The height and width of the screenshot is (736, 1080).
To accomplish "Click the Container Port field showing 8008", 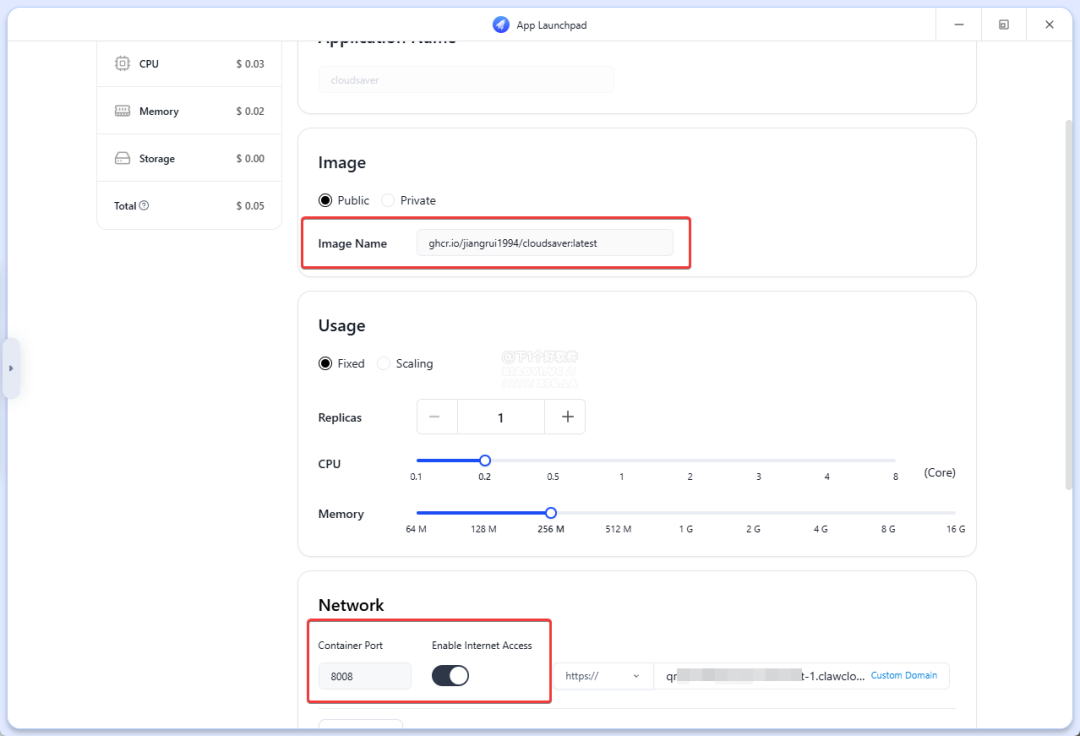I will coord(364,676).
